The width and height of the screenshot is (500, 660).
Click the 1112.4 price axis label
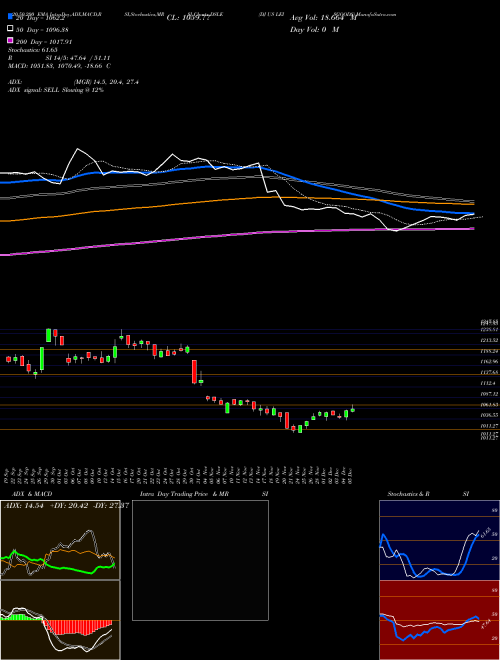click(490, 383)
